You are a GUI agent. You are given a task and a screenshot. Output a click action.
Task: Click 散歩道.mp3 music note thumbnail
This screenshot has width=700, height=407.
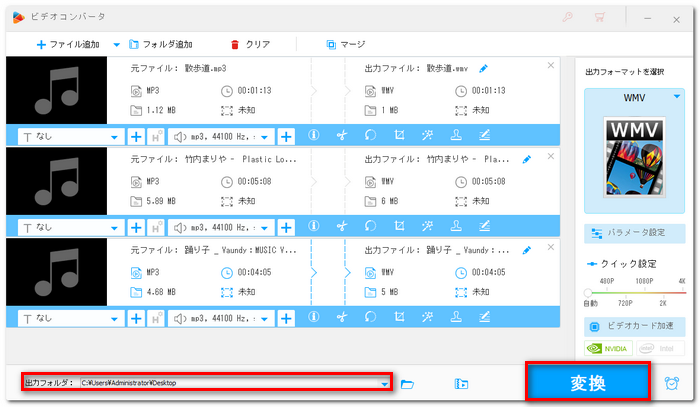click(x=57, y=90)
